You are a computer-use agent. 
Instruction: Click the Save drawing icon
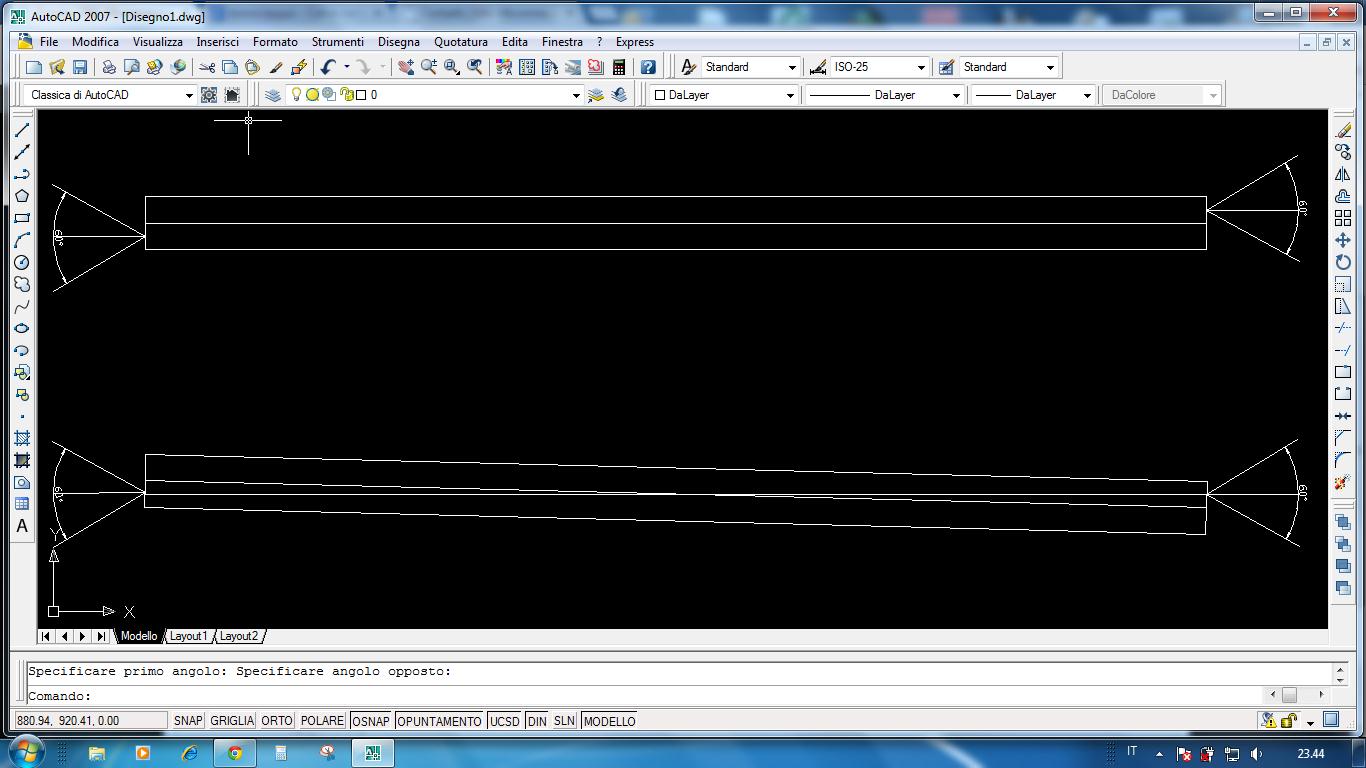[80, 67]
